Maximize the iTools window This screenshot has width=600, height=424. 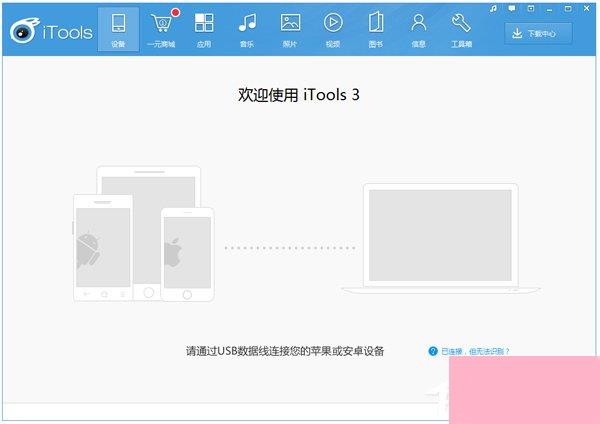click(x=568, y=8)
